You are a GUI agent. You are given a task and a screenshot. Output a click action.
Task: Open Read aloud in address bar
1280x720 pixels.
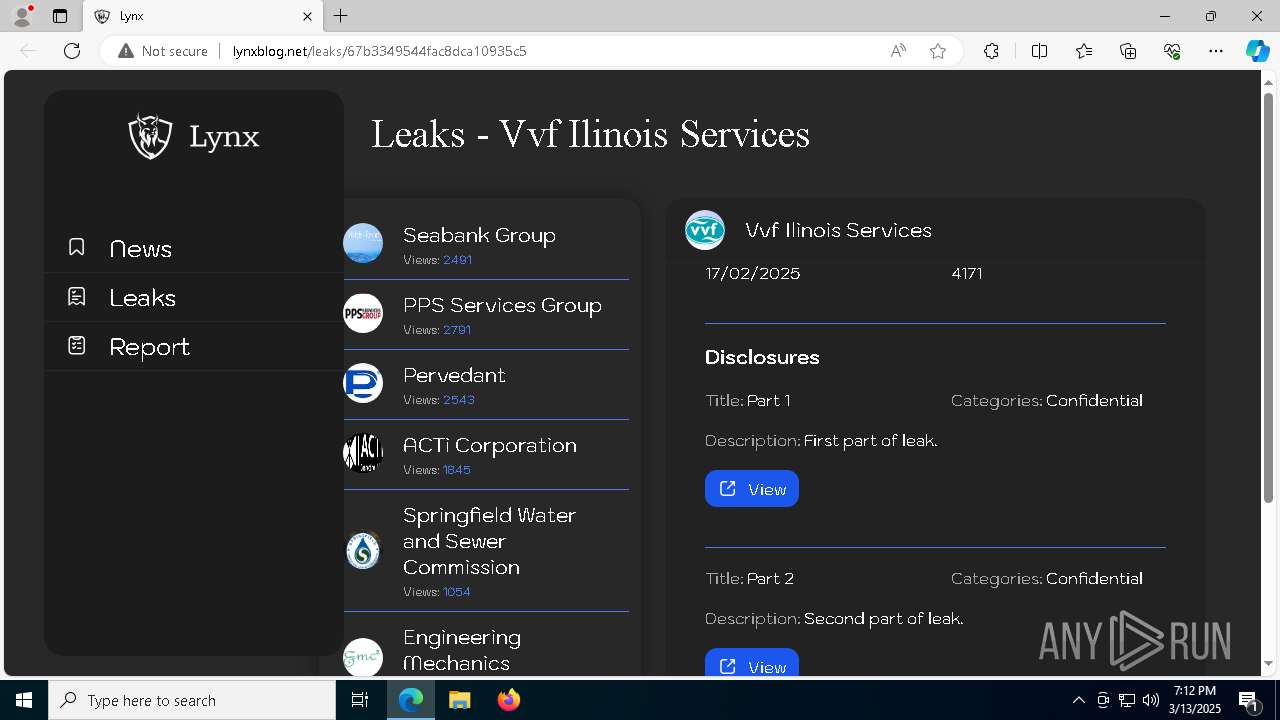(898, 51)
